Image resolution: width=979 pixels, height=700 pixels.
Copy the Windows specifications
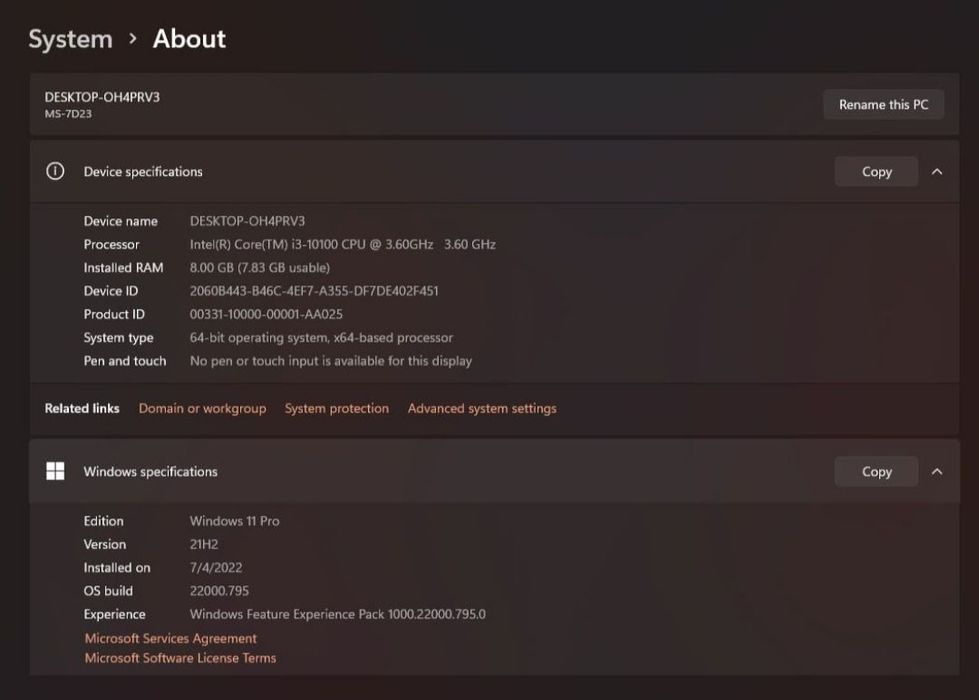(877, 471)
